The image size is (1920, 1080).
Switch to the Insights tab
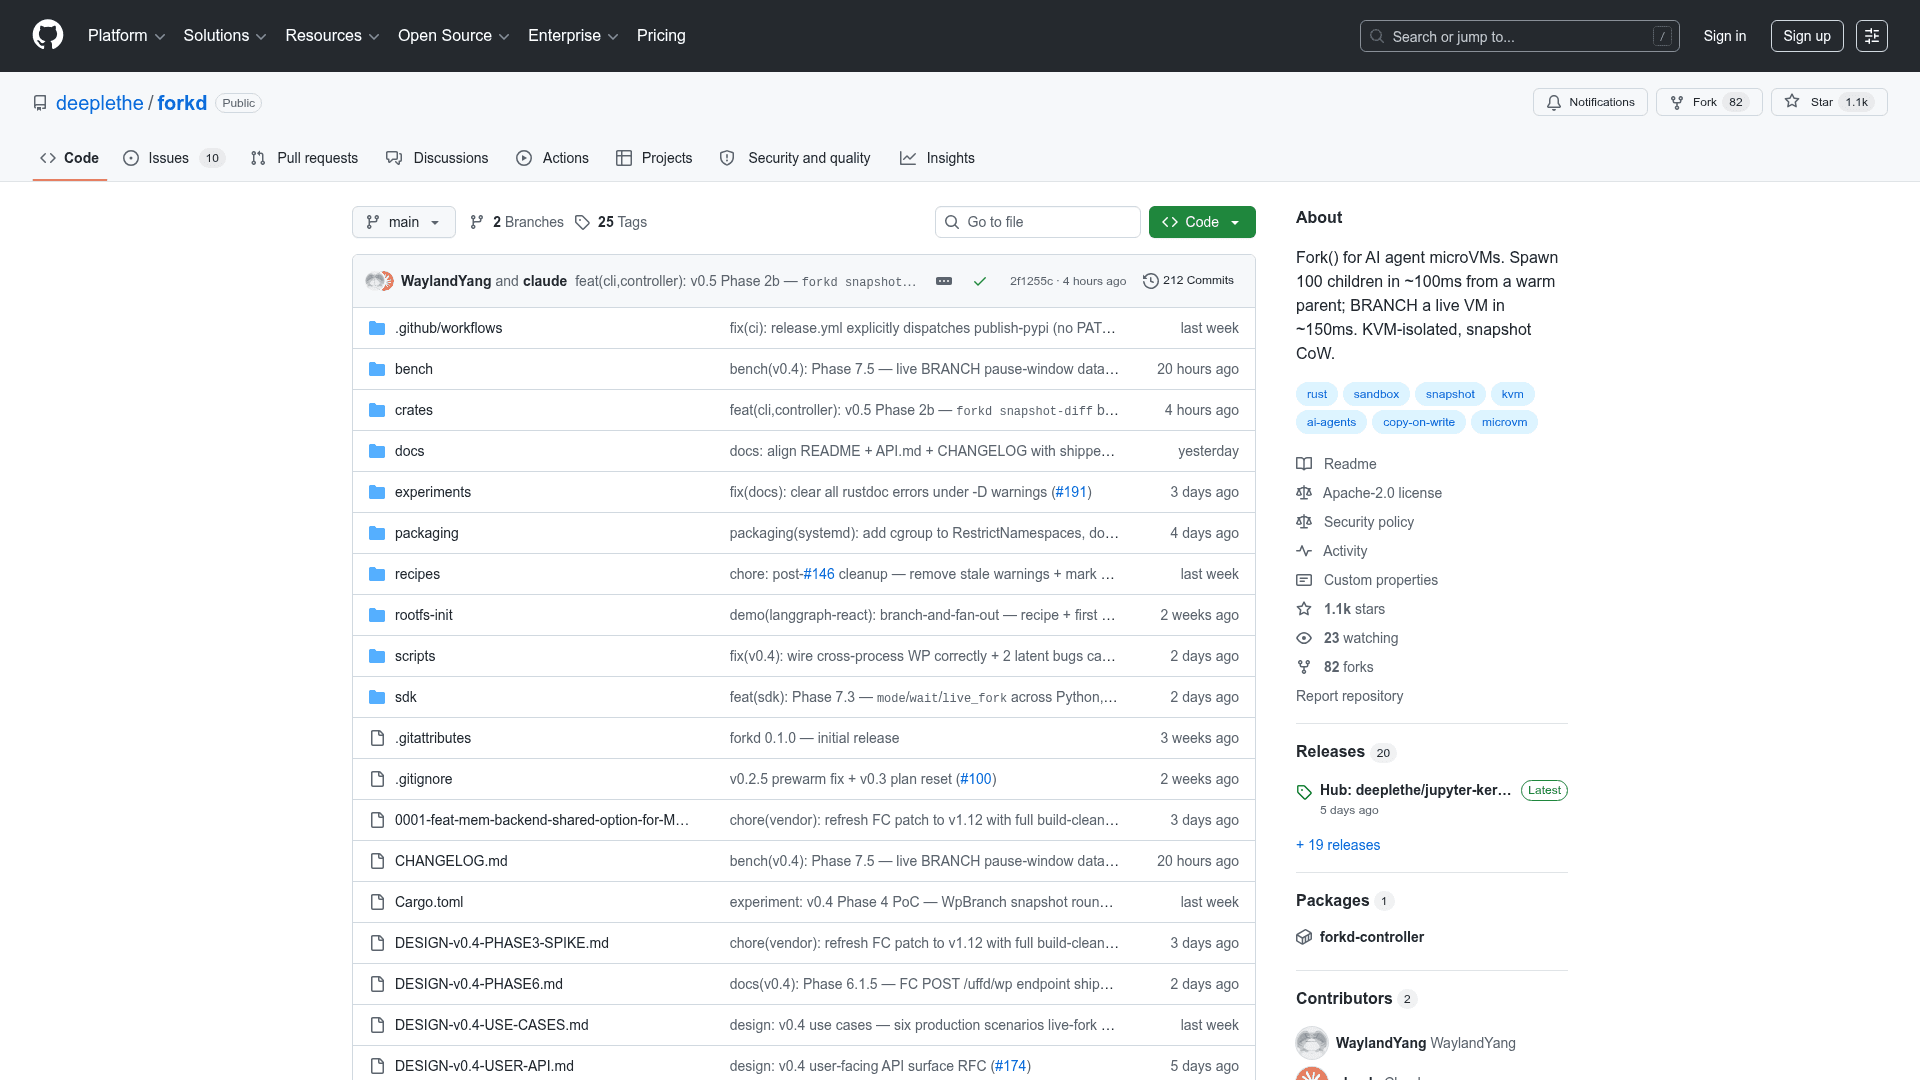937,158
